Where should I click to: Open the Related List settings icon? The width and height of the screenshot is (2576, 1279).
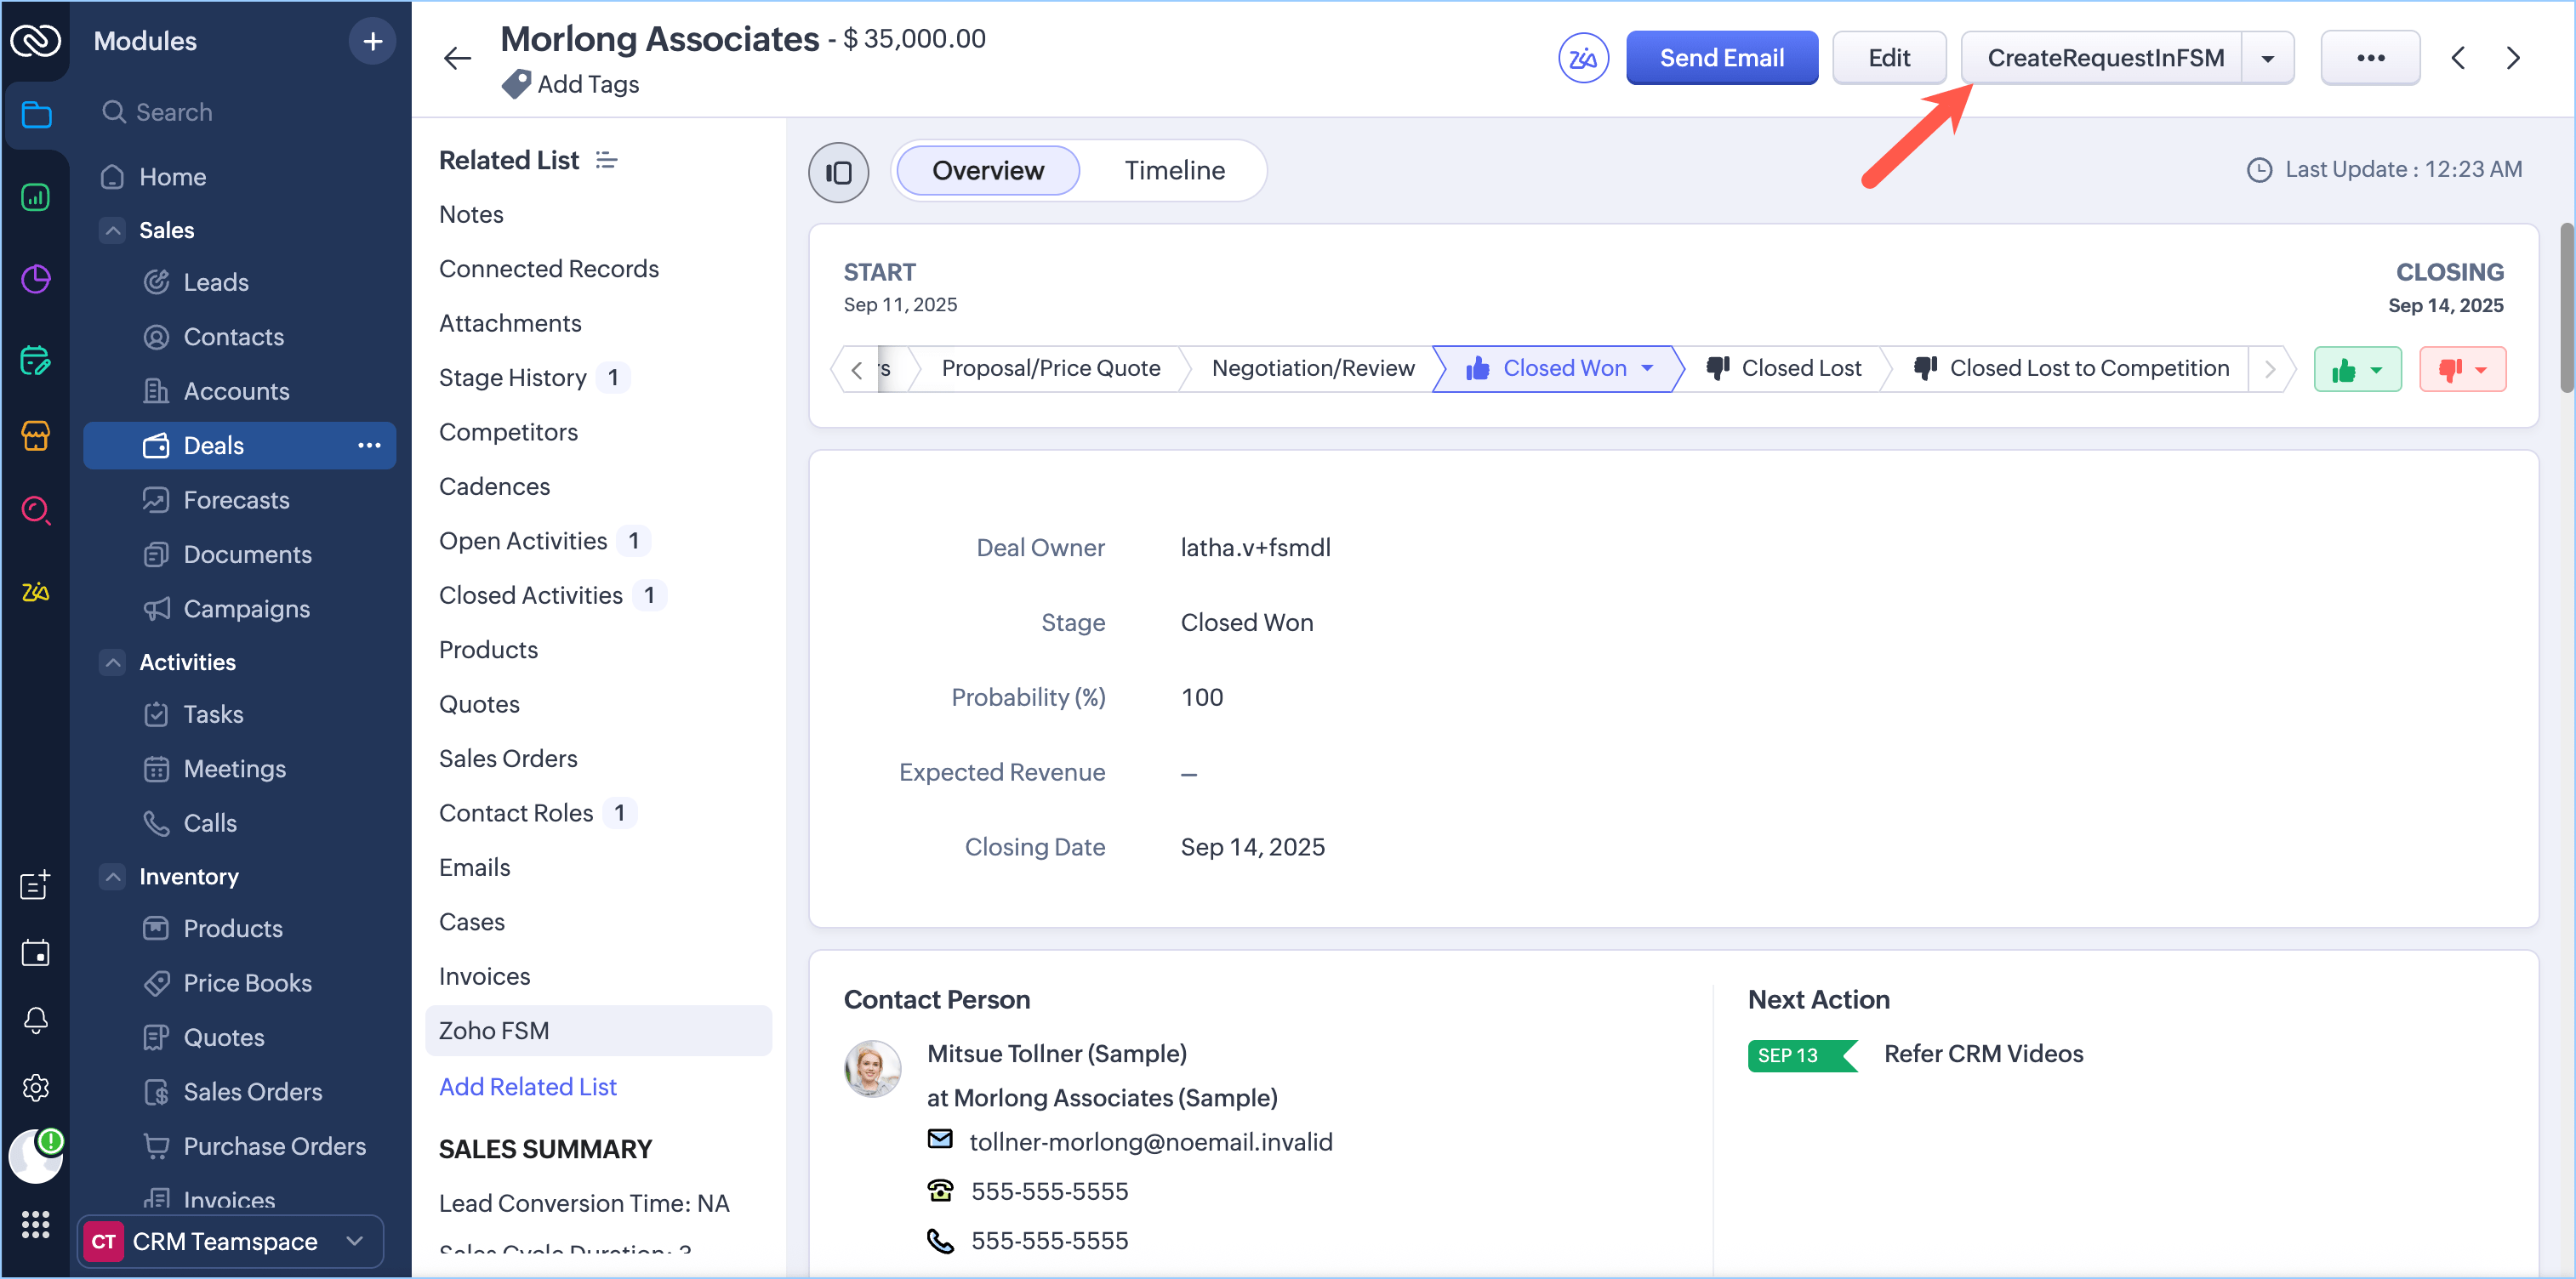point(606,160)
